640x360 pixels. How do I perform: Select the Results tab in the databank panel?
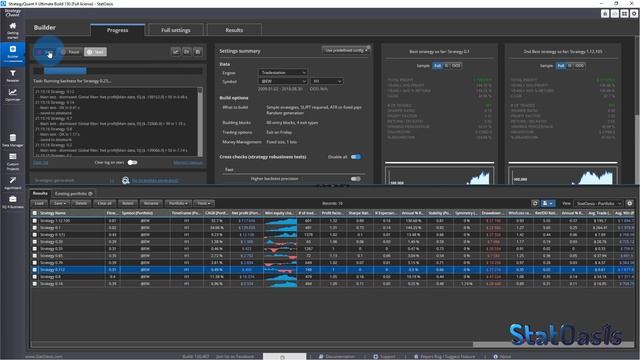(40, 193)
